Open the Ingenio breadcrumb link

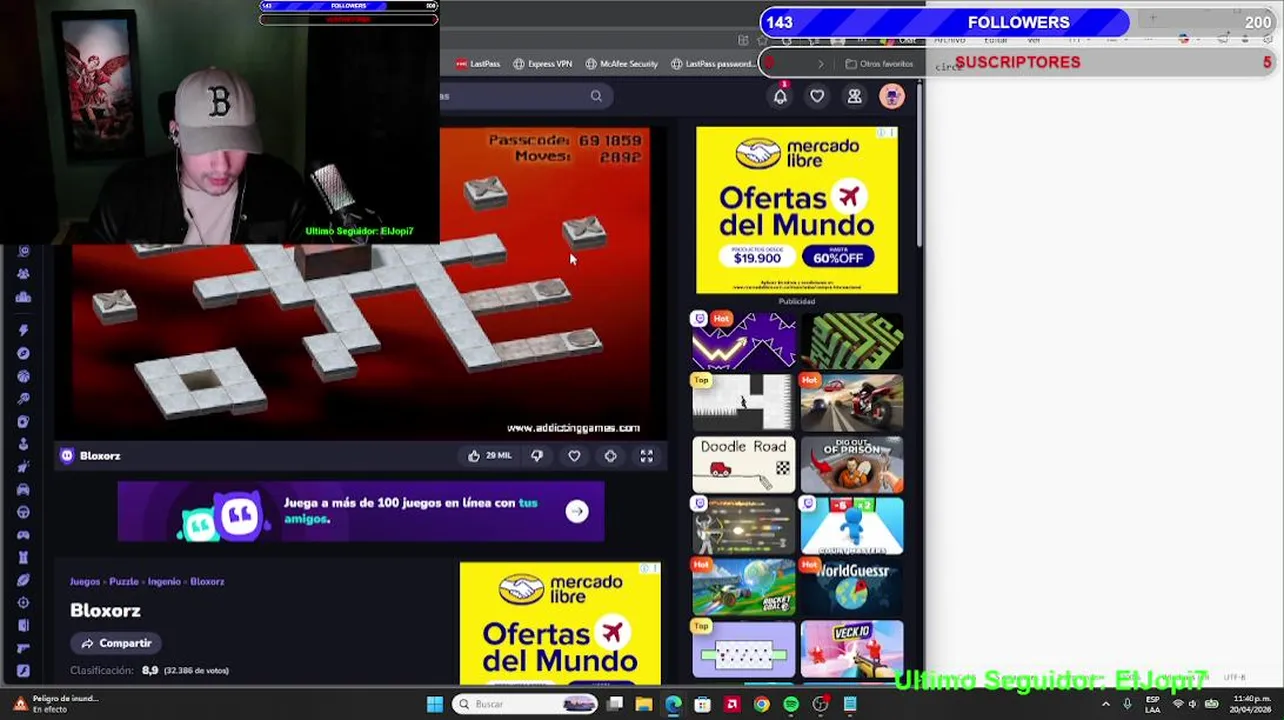tap(164, 581)
